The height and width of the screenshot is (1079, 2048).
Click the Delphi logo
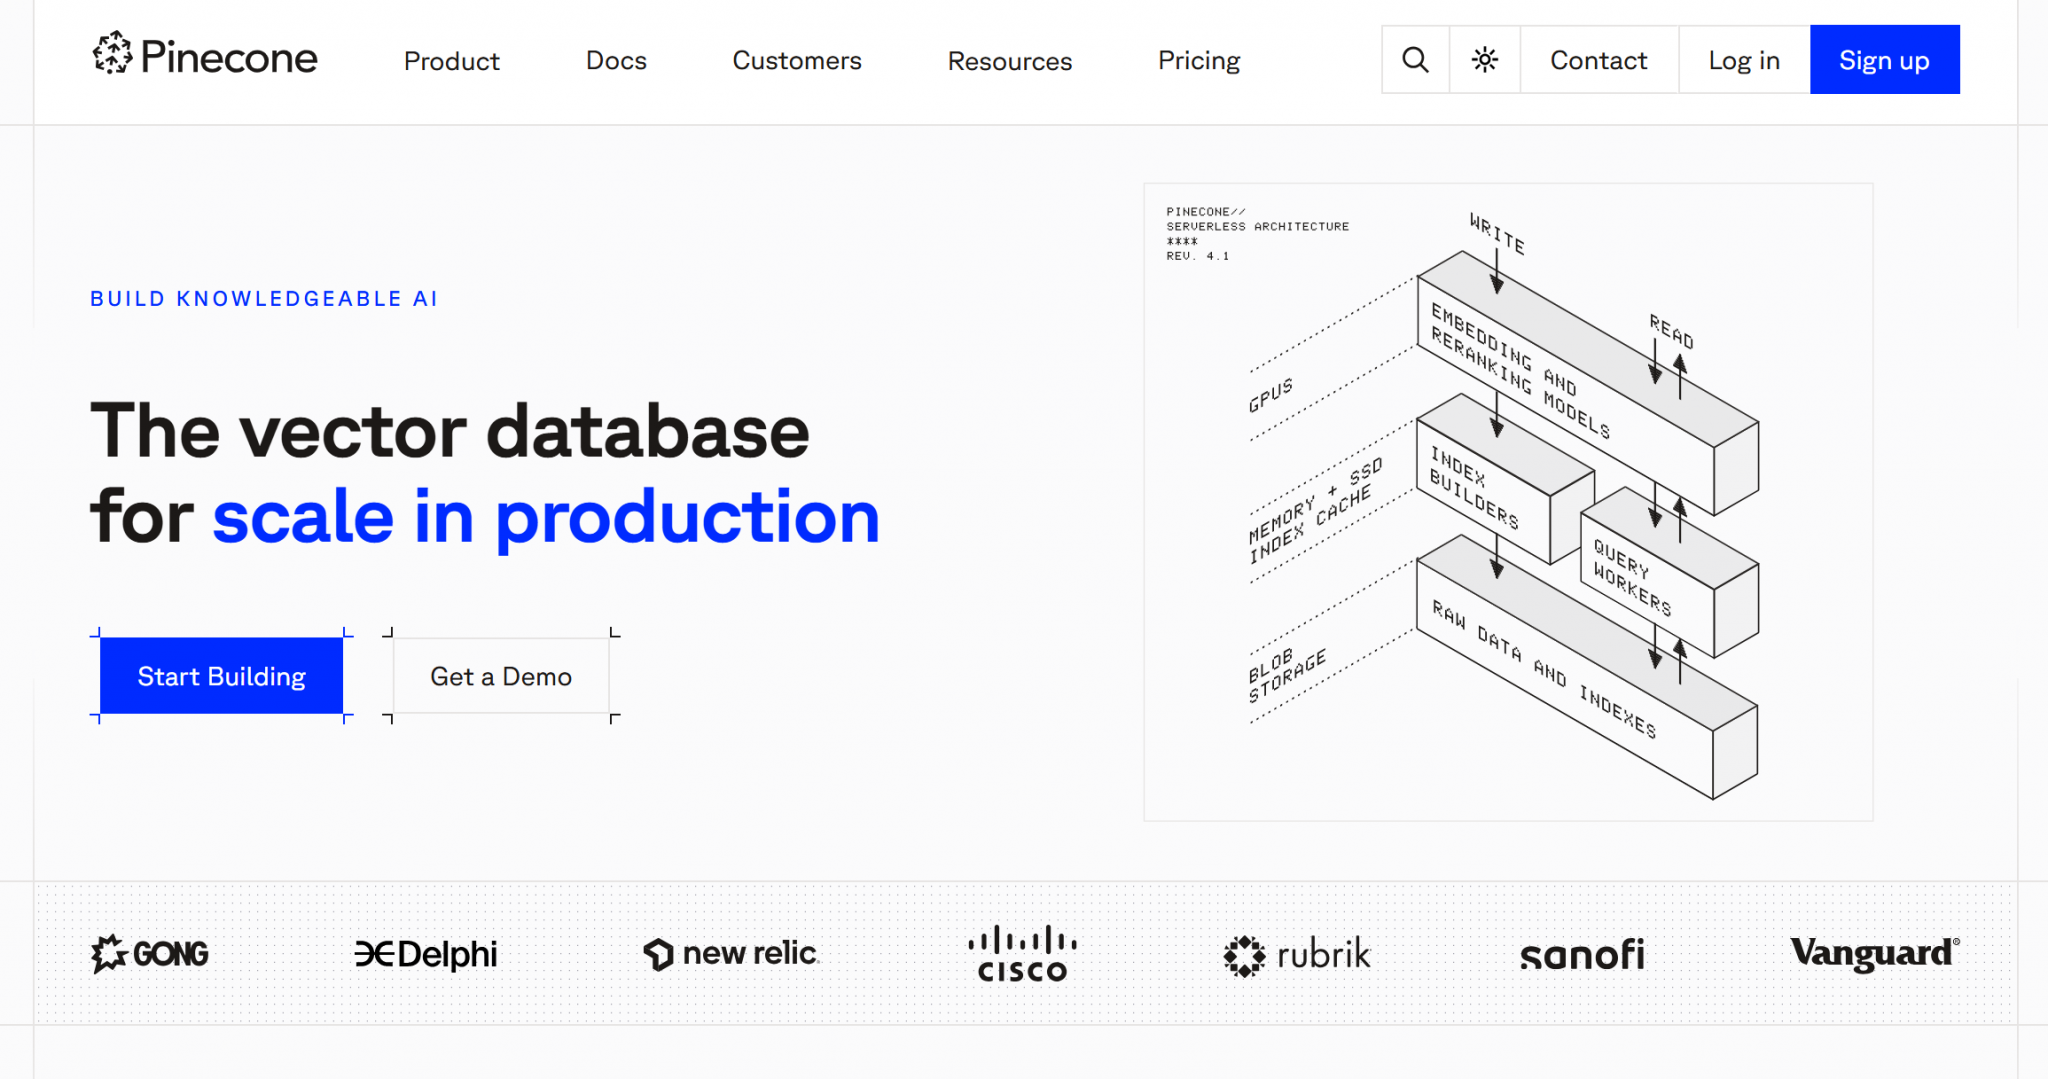426,953
